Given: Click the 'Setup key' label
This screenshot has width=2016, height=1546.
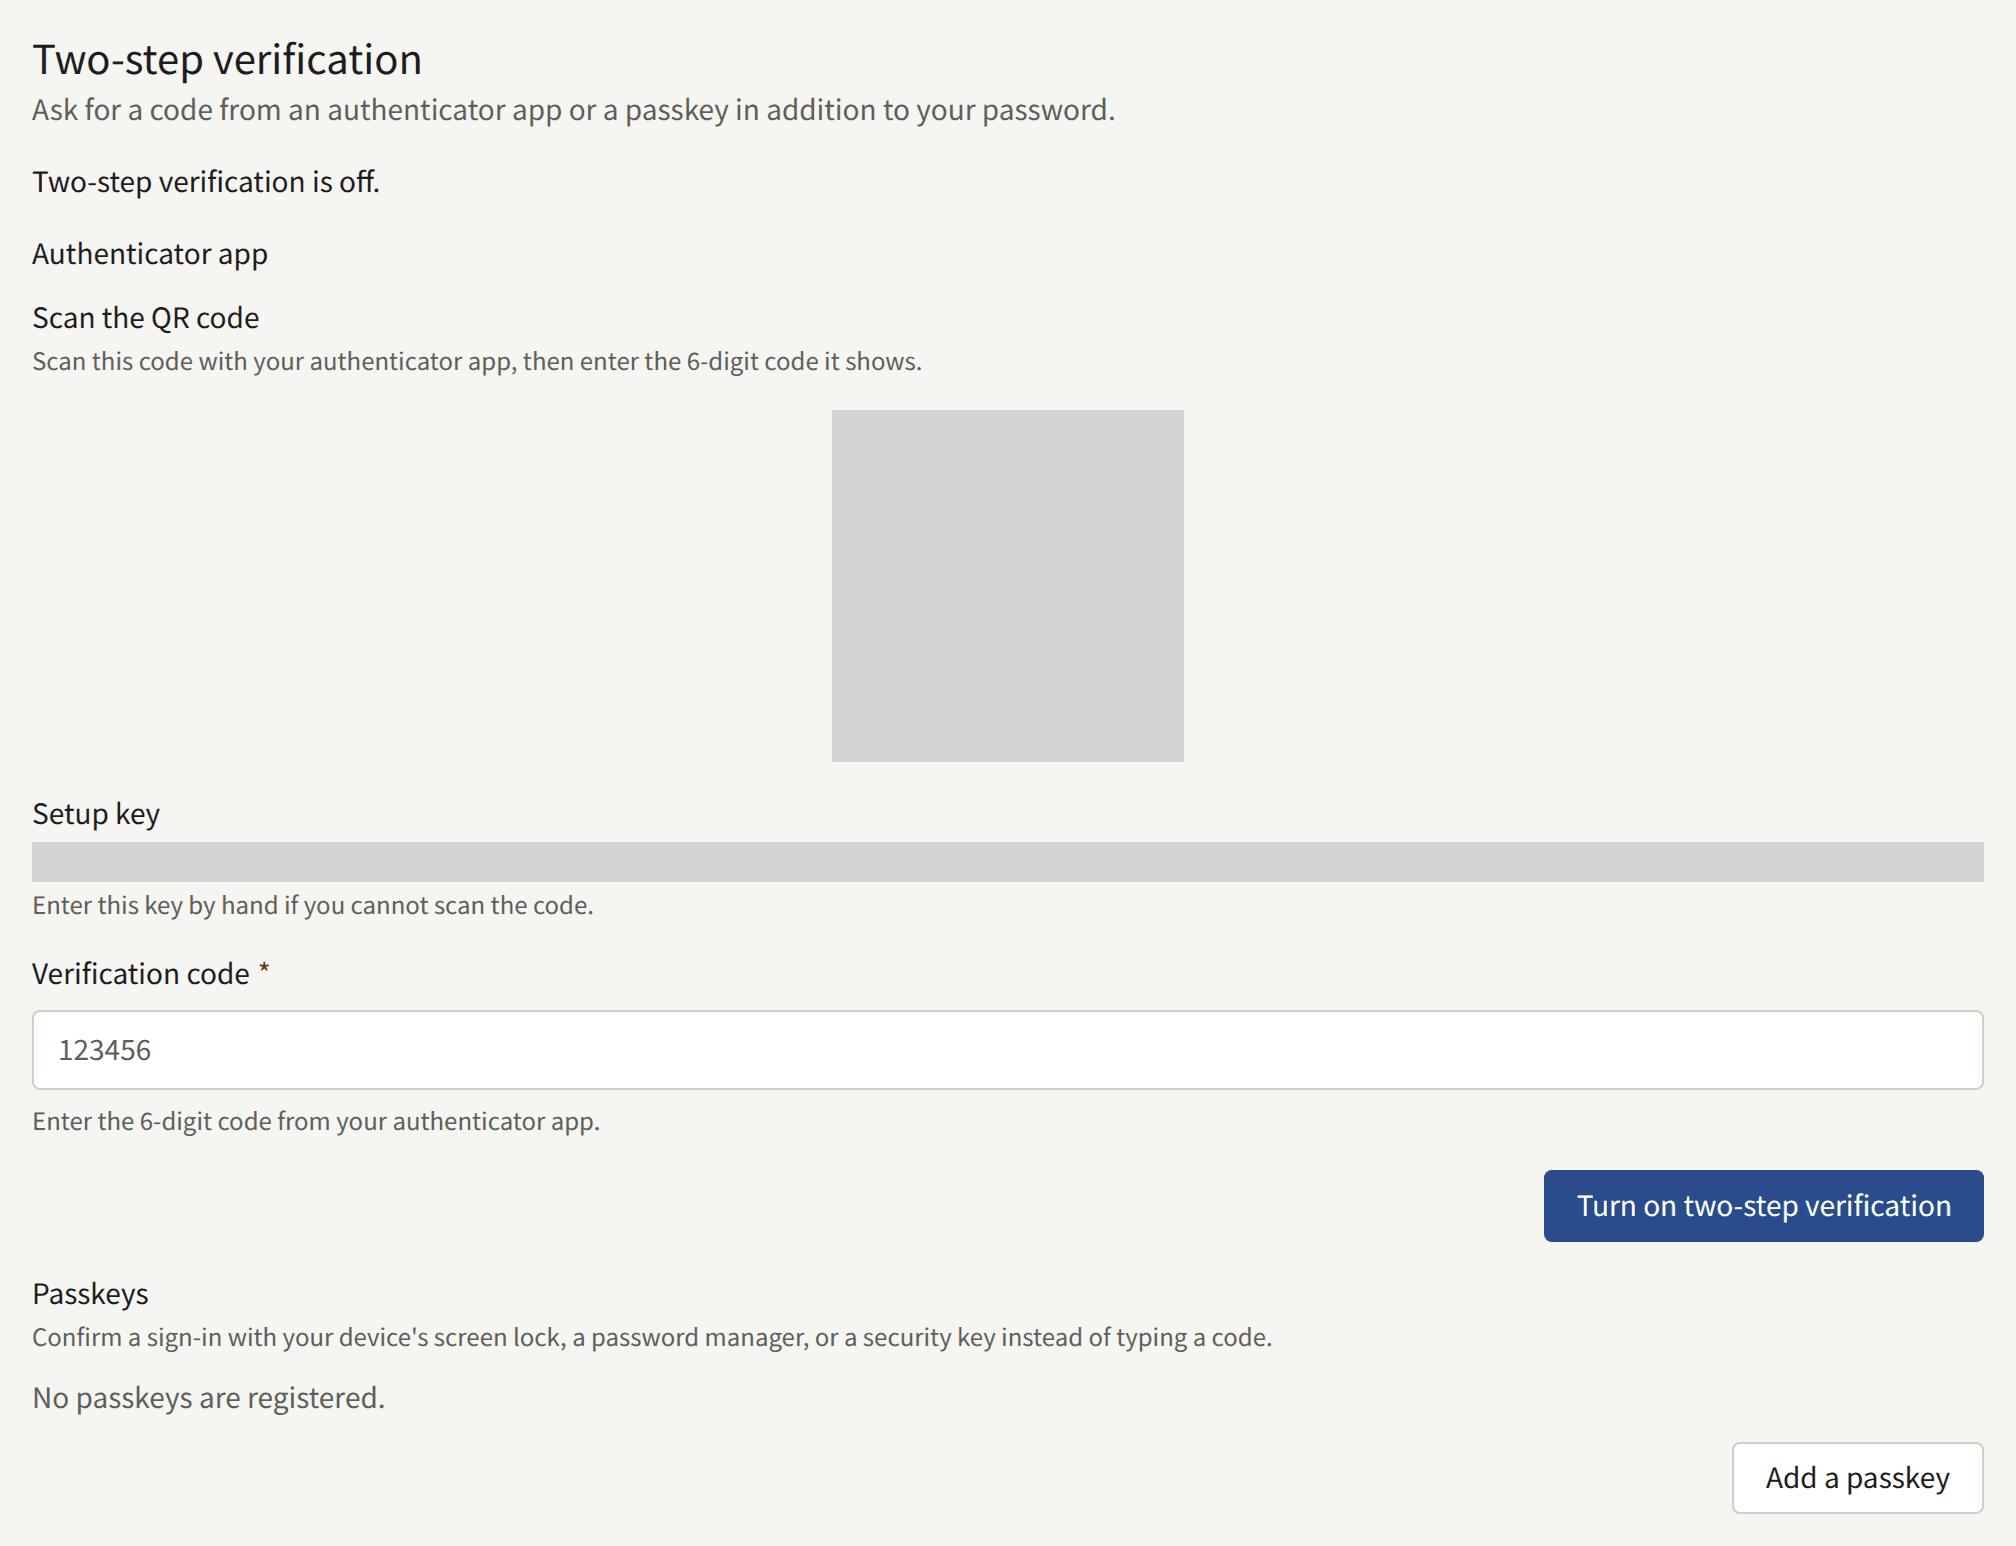Looking at the screenshot, I should (96, 814).
